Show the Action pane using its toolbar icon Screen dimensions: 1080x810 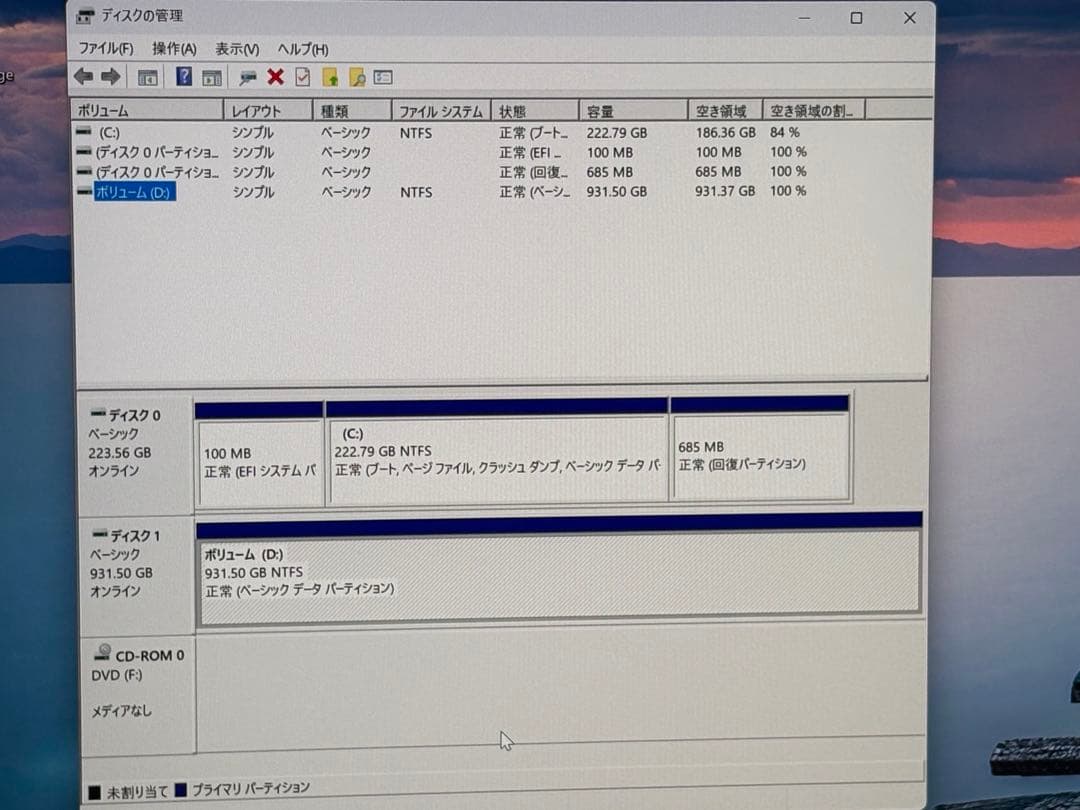[x=211, y=77]
